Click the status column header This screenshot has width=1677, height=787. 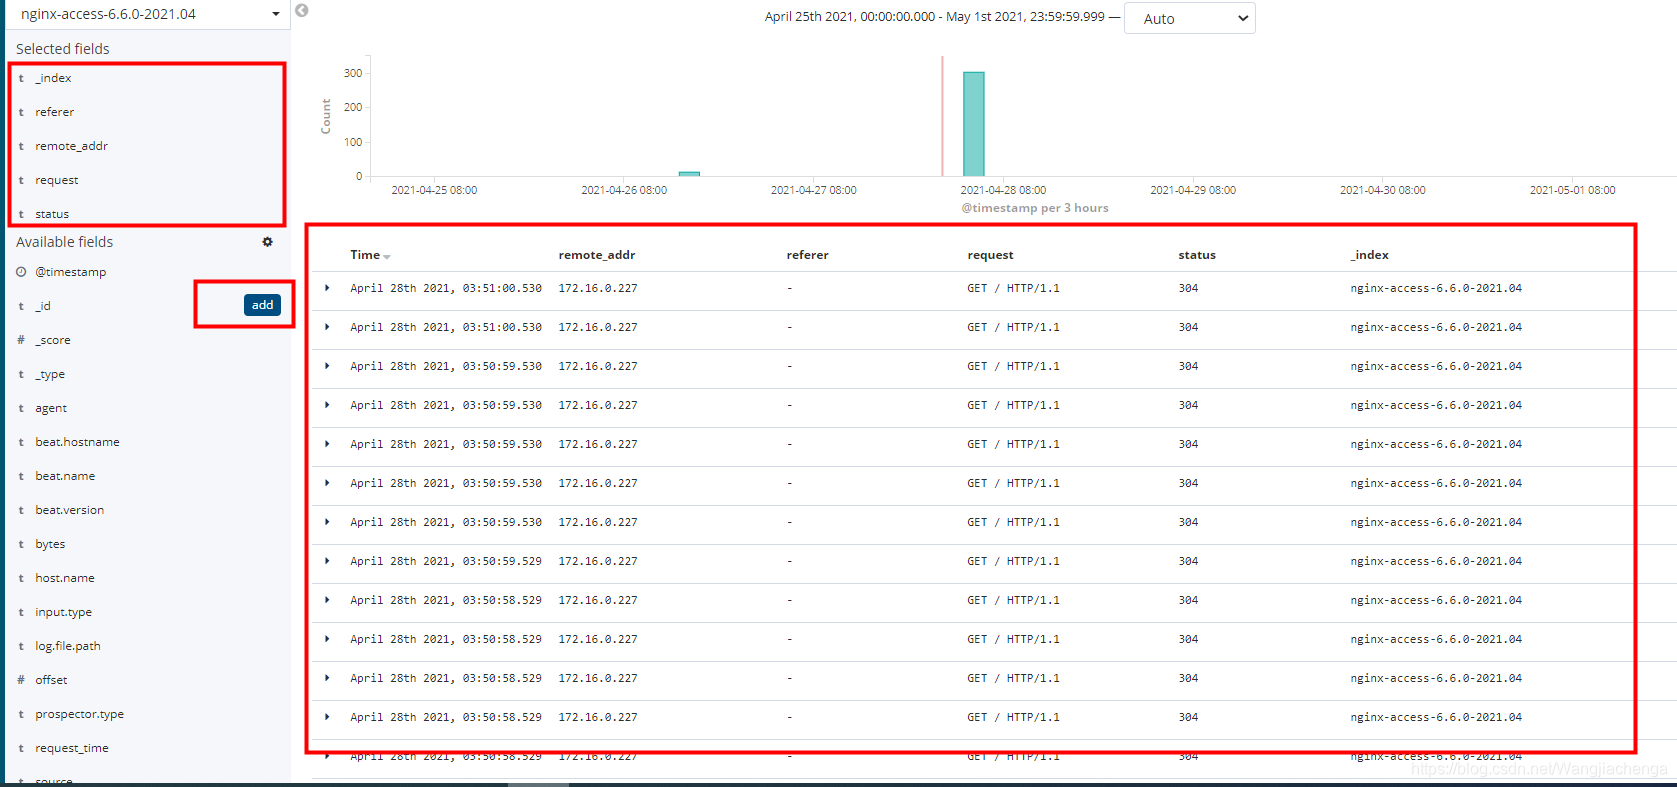(x=1197, y=255)
